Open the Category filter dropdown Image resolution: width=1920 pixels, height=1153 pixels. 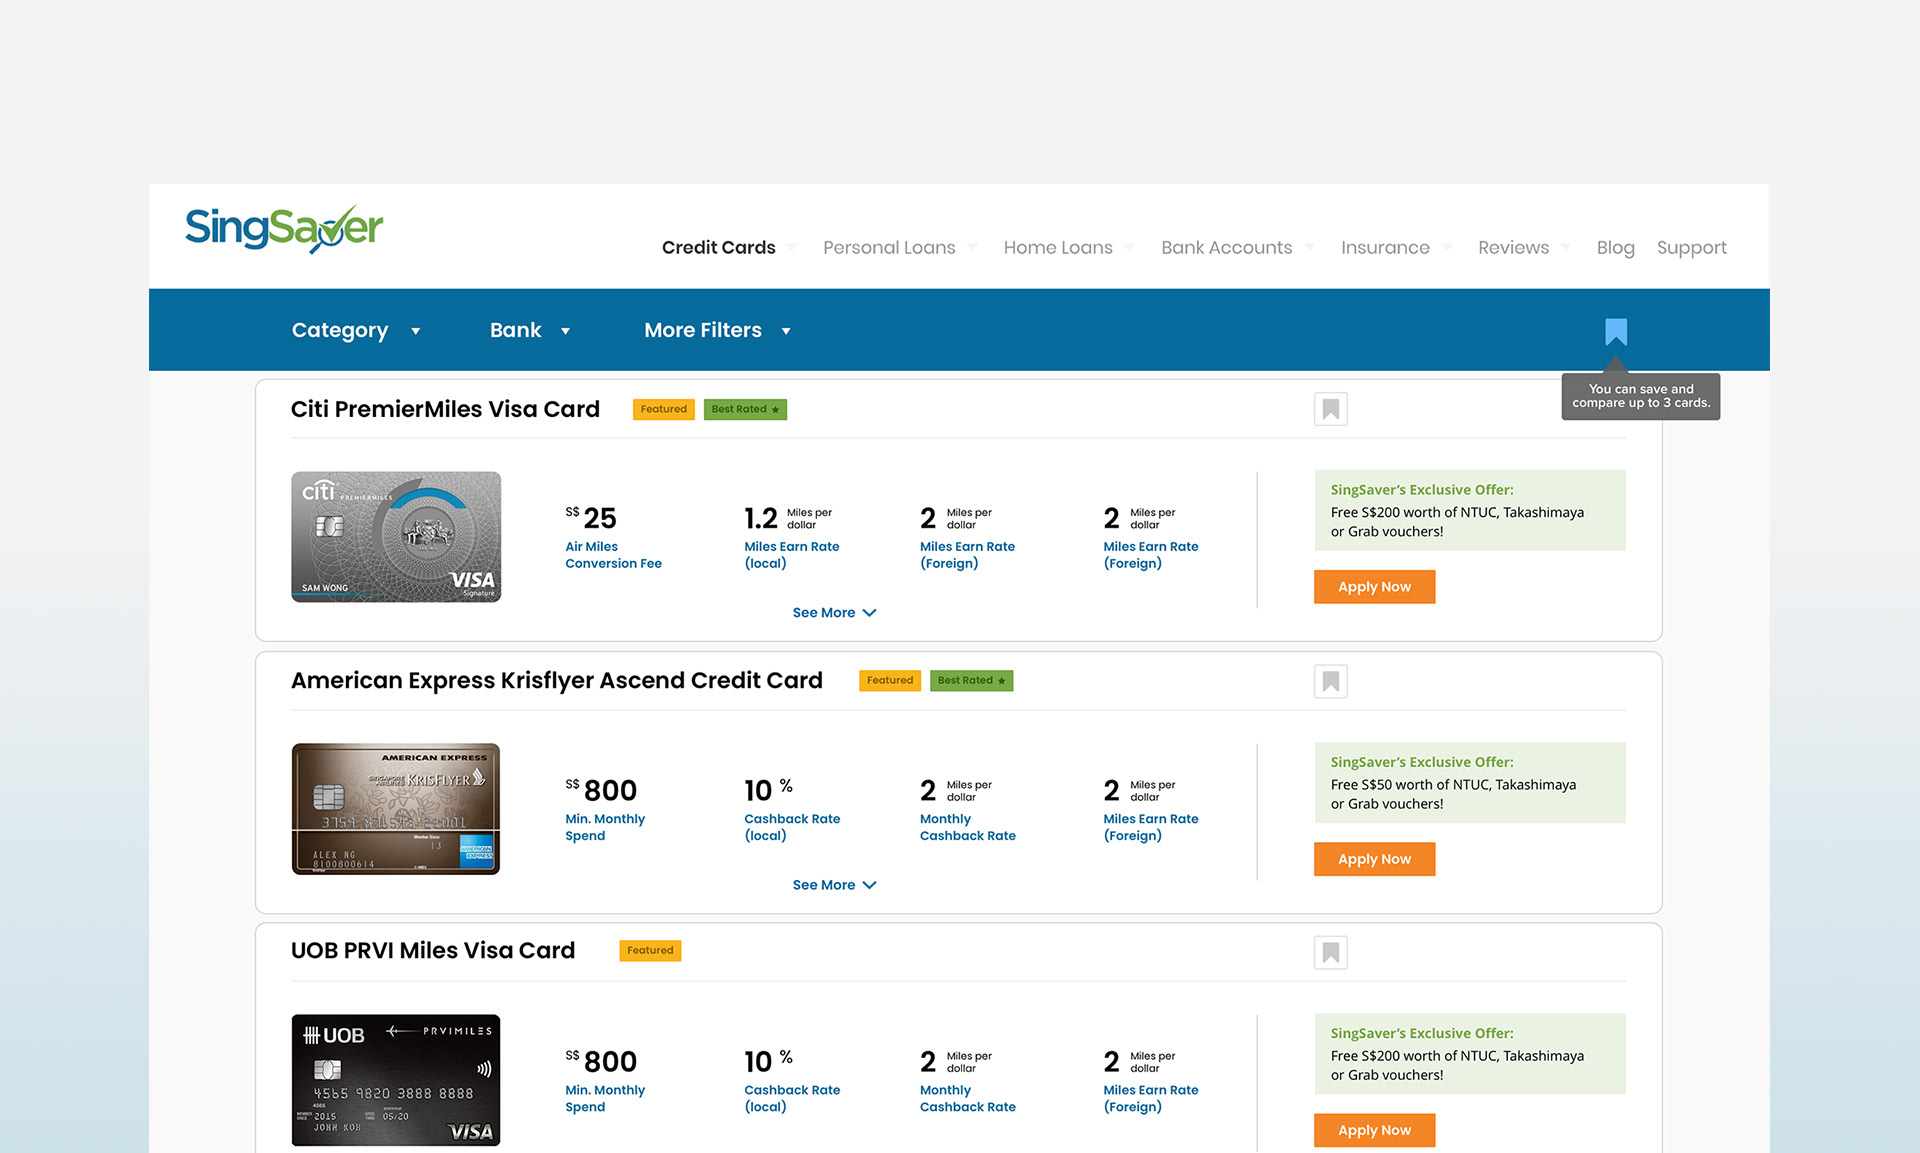pyautogui.click(x=356, y=330)
